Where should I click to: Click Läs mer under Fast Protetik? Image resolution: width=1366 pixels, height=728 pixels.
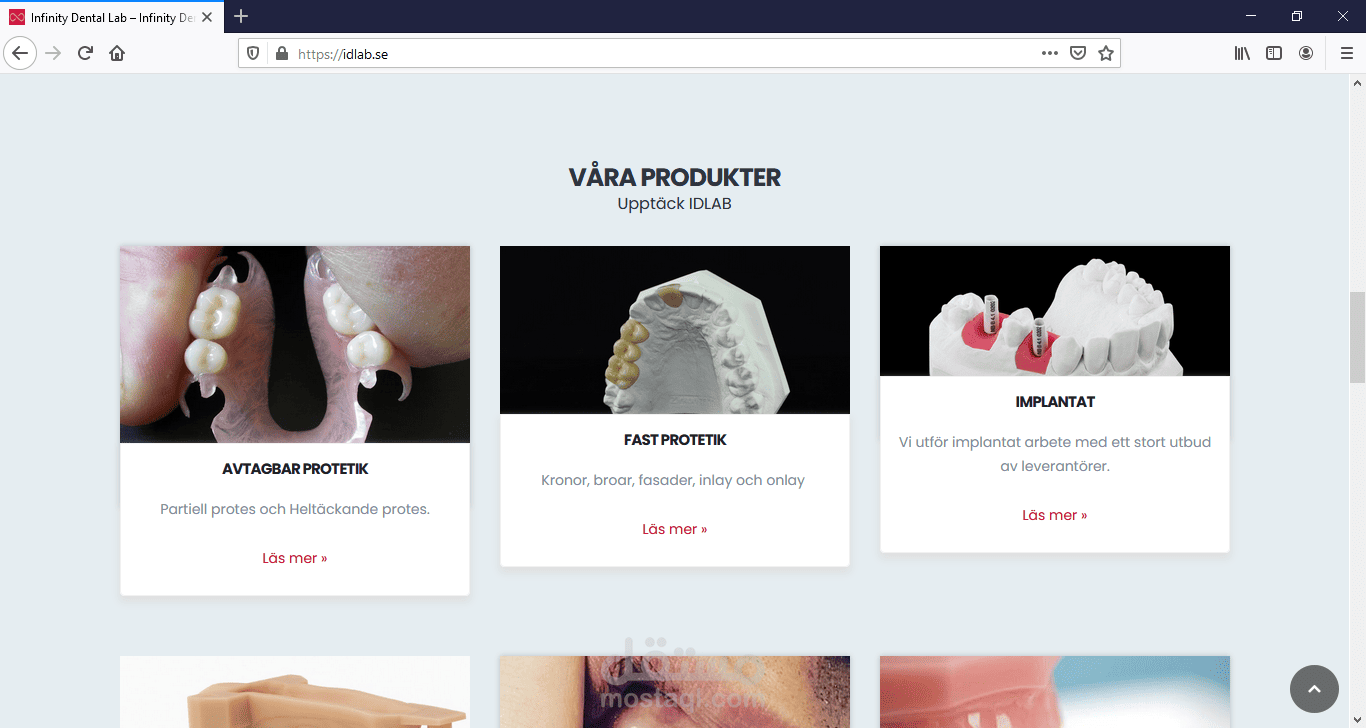[675, 529]
